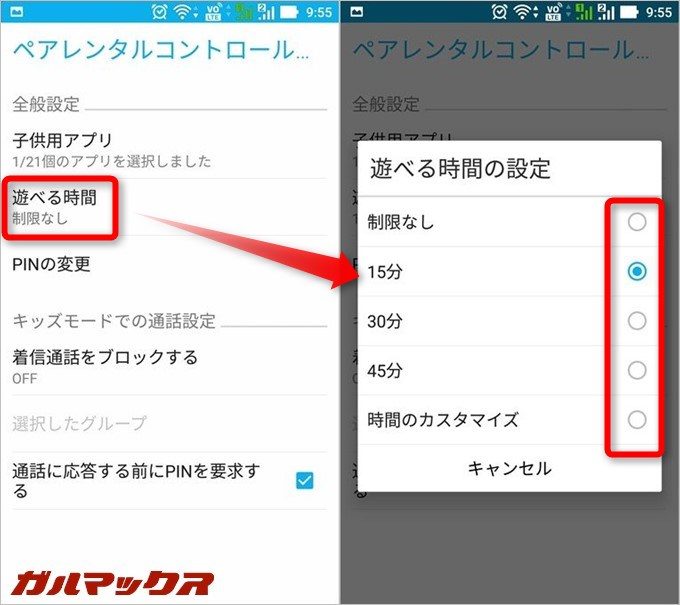This screenshot has height=605, width=680.
Task: Open 着信通話をブロックする setting
Action: coord(170,366)
